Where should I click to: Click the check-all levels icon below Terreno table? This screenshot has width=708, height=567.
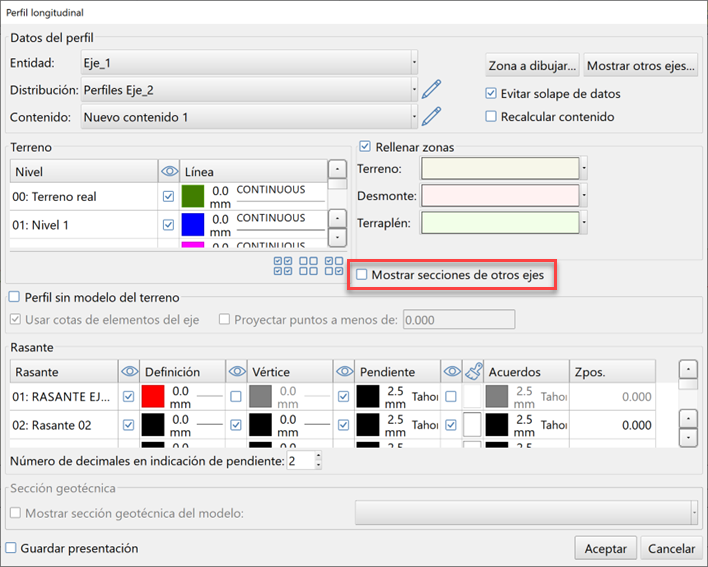coord(283,265)
